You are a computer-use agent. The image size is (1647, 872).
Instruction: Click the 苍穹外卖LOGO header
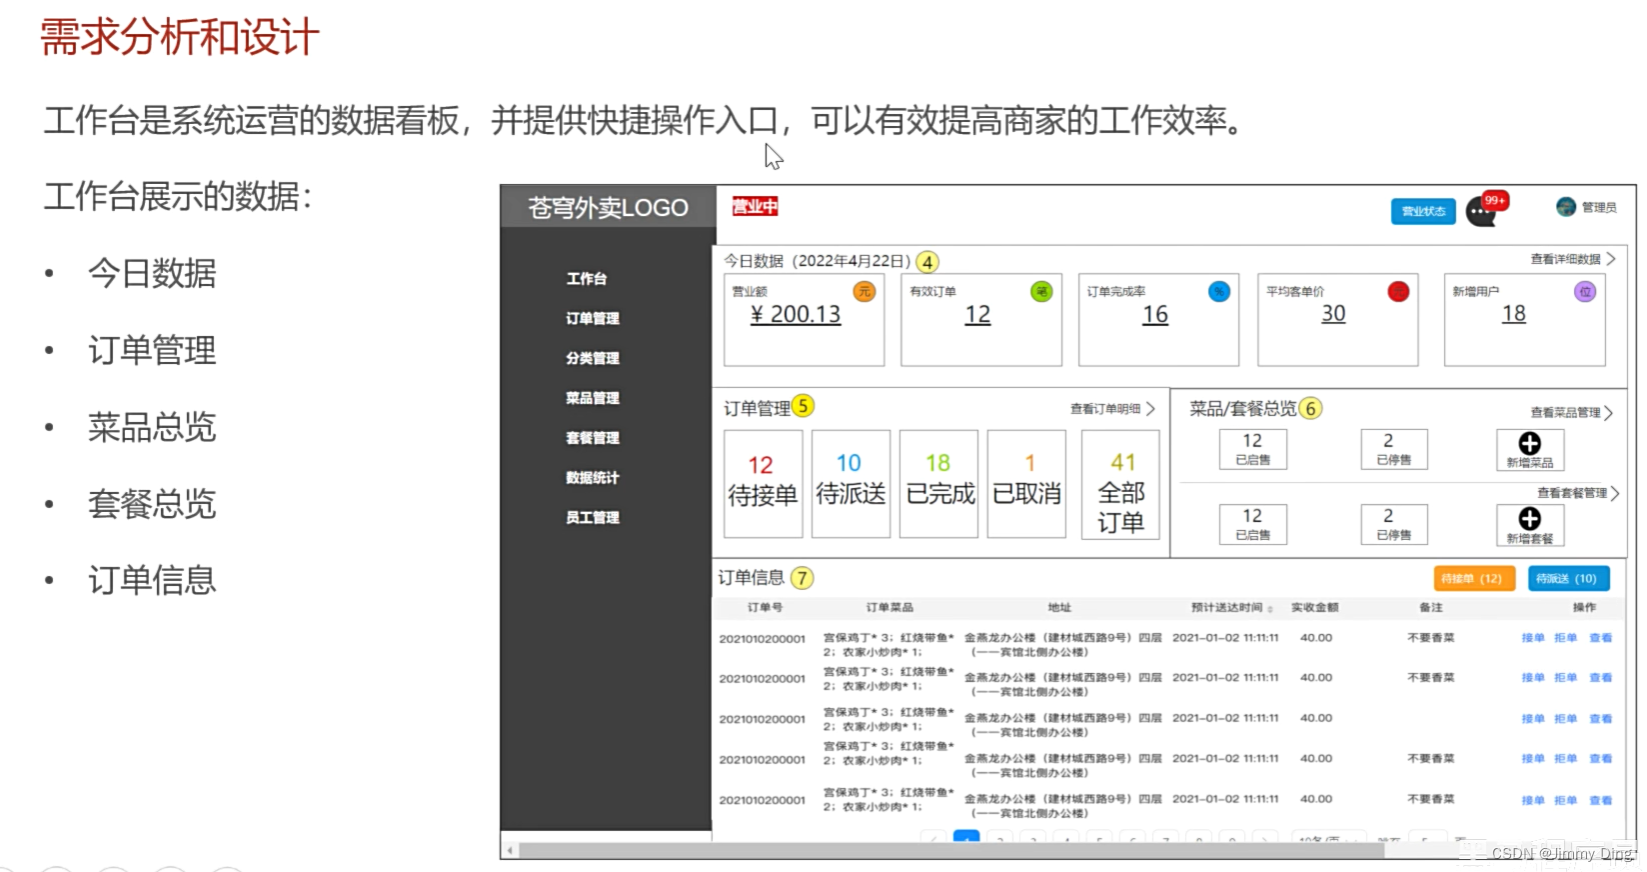(x=608, y=207)
